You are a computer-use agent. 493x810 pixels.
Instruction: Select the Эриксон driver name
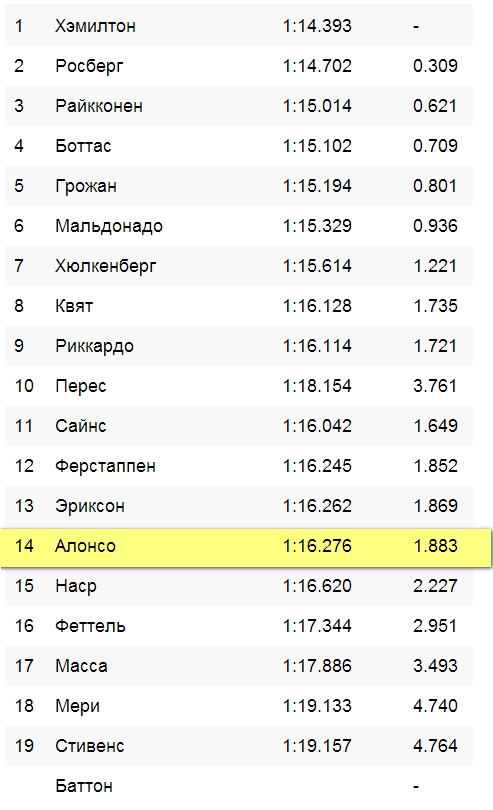(x=90, y=506)
